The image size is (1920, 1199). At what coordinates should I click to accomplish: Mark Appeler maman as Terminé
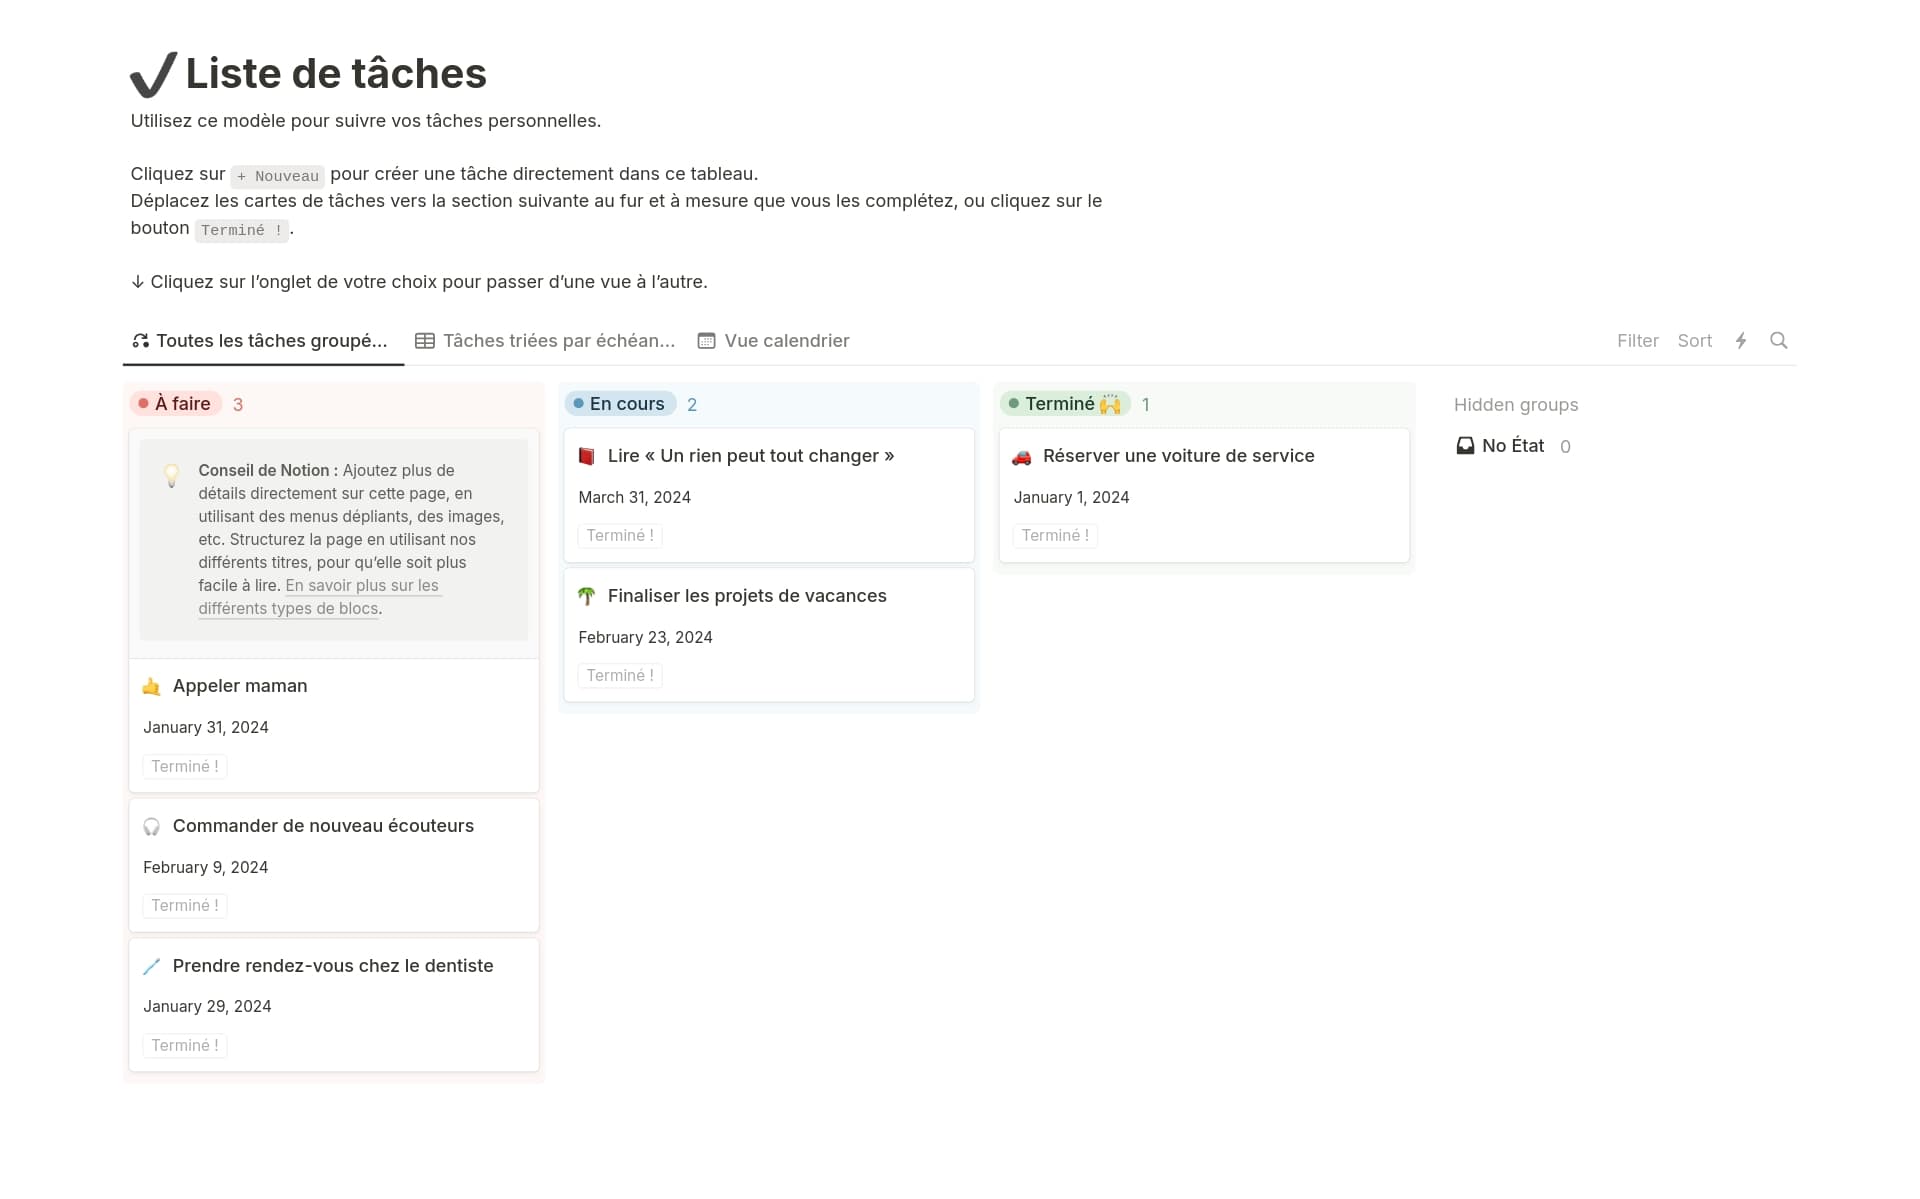[x=185, y=766]
